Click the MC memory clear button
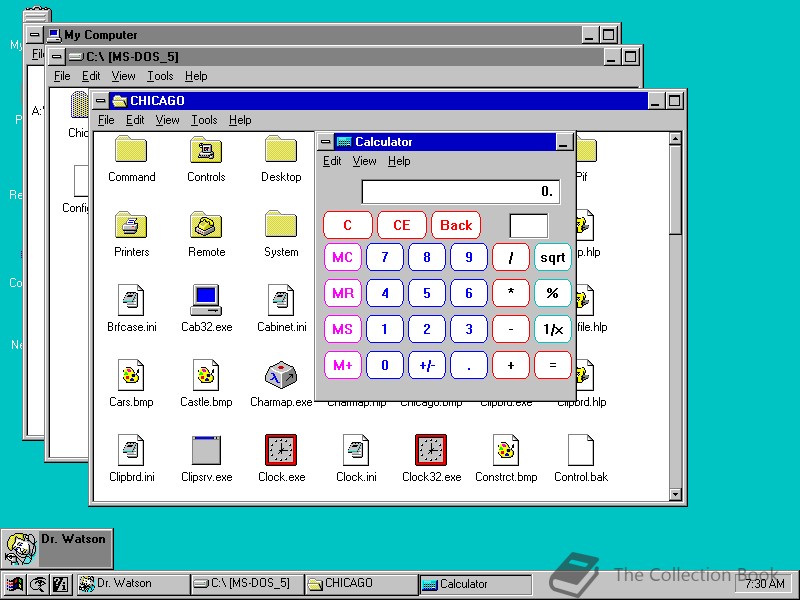 342,257
